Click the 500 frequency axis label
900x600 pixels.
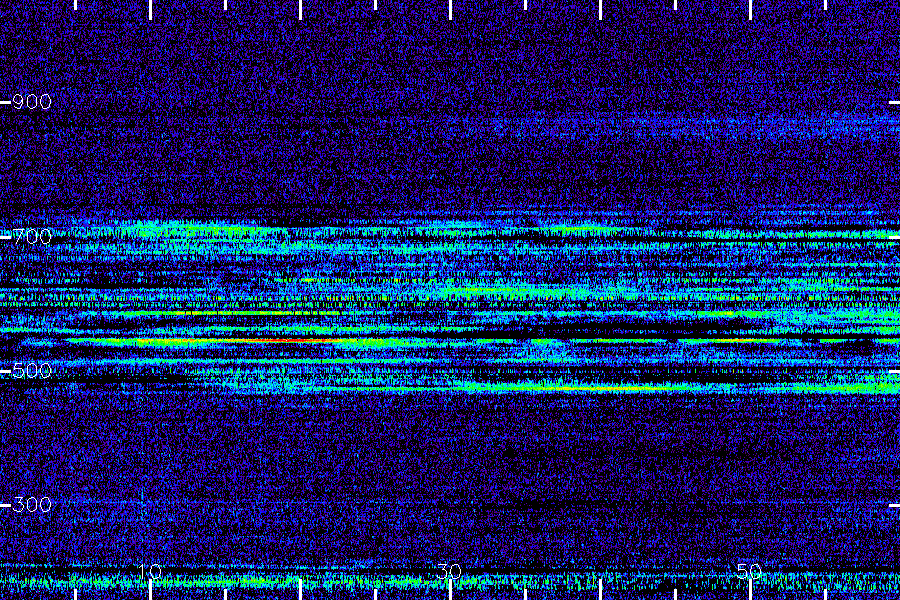pos(32,371)
